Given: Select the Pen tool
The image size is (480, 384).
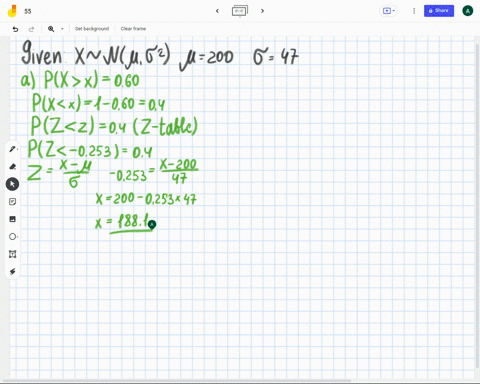Looking at the screenshot, I should [x=12, y=149].
